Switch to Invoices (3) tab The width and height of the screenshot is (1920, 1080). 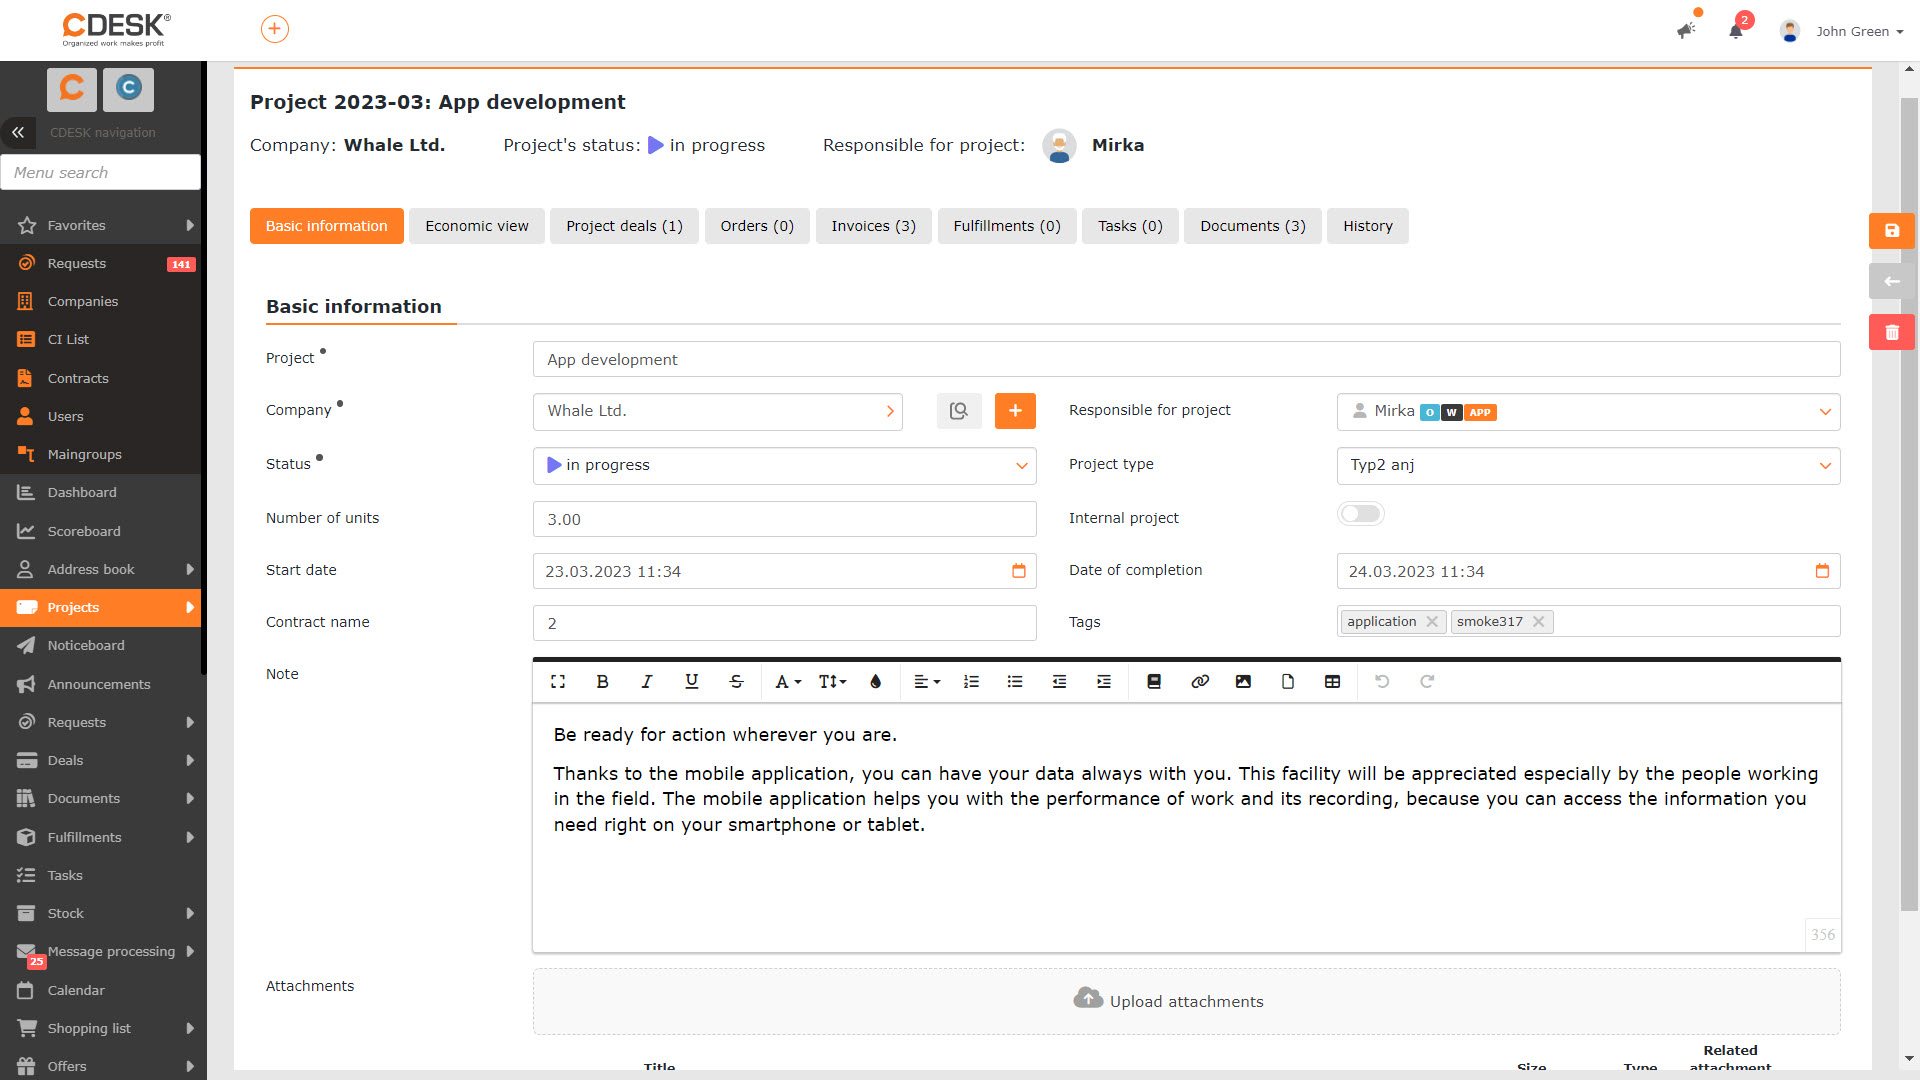[x=873, y=226]
